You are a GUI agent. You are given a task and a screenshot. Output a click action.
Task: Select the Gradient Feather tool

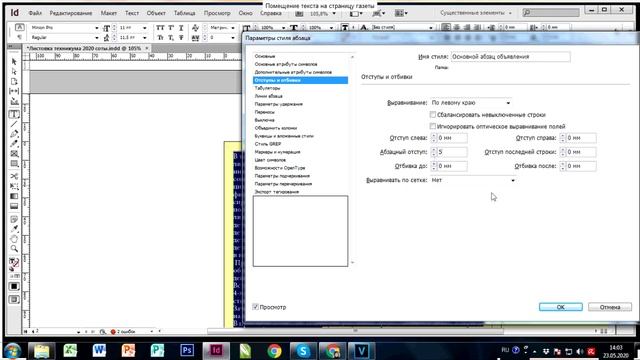tap(14, 206)
